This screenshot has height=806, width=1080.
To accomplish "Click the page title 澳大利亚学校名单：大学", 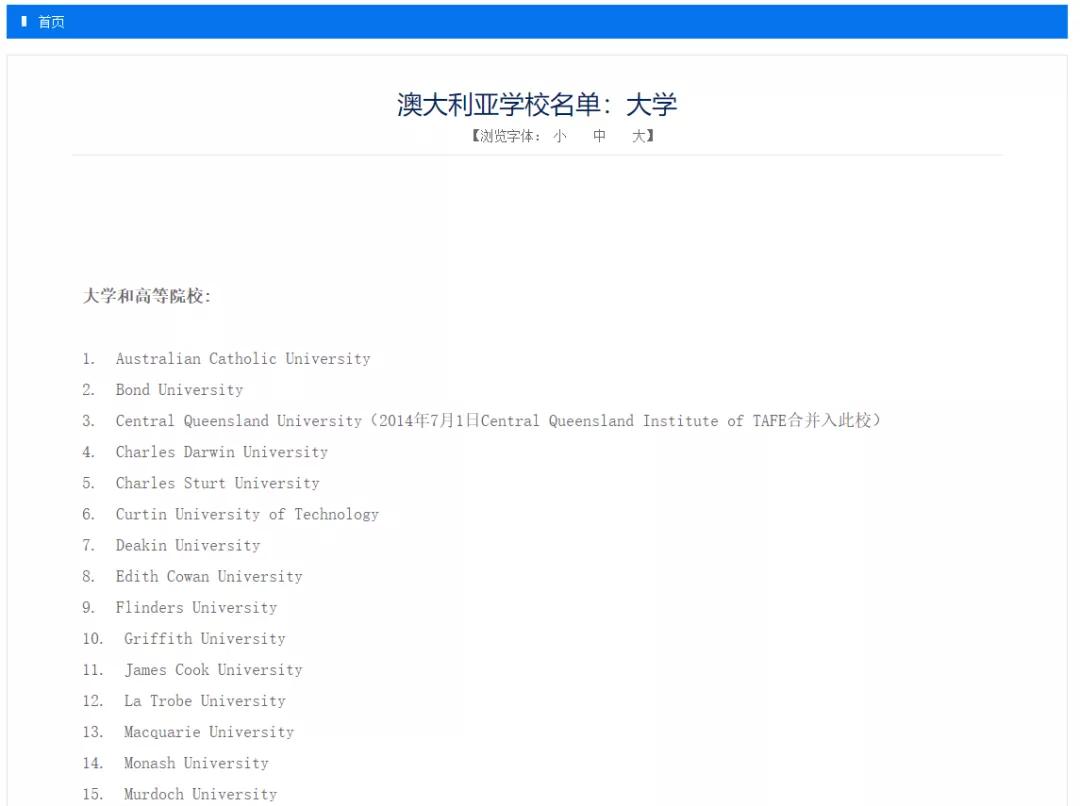I will 538,103.
